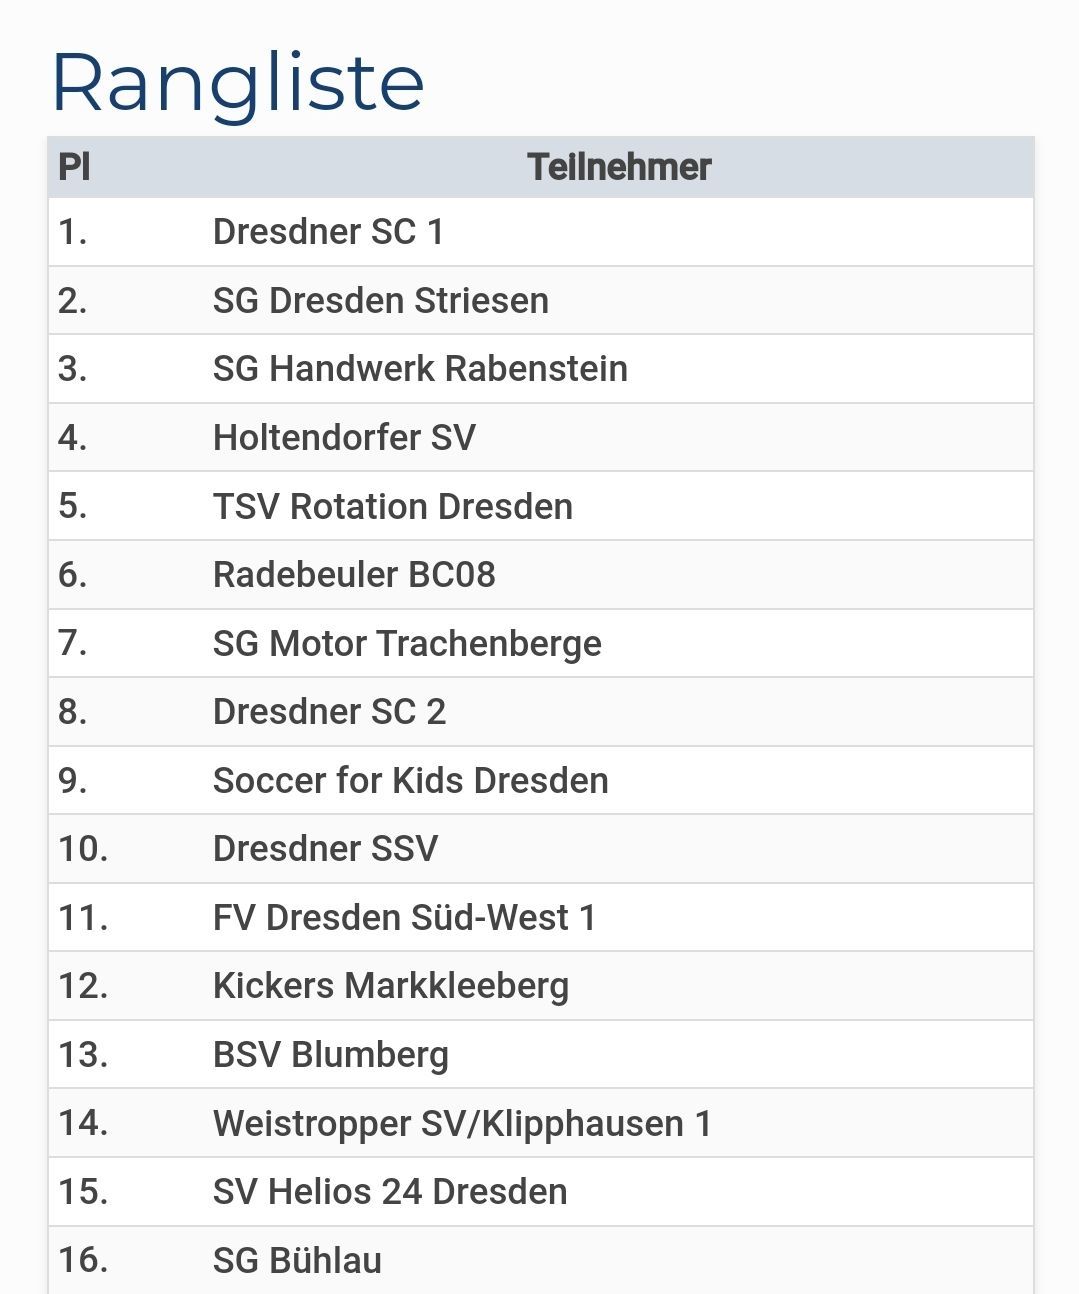This screenshot has height=1294, width=1079.
Task: Open Soccer for Kids Dresden row
Action: [541, 781]
